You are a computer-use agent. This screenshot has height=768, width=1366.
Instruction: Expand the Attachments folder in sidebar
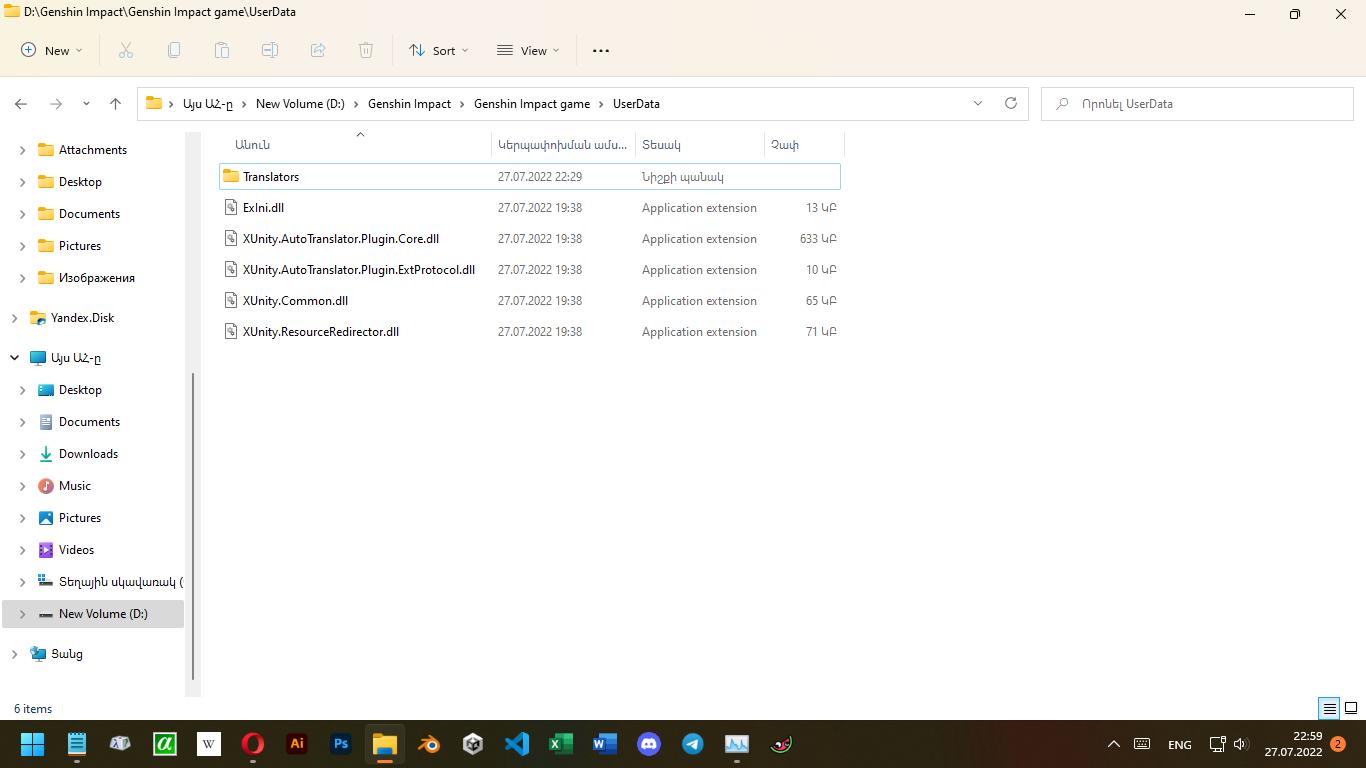[23, 150]
